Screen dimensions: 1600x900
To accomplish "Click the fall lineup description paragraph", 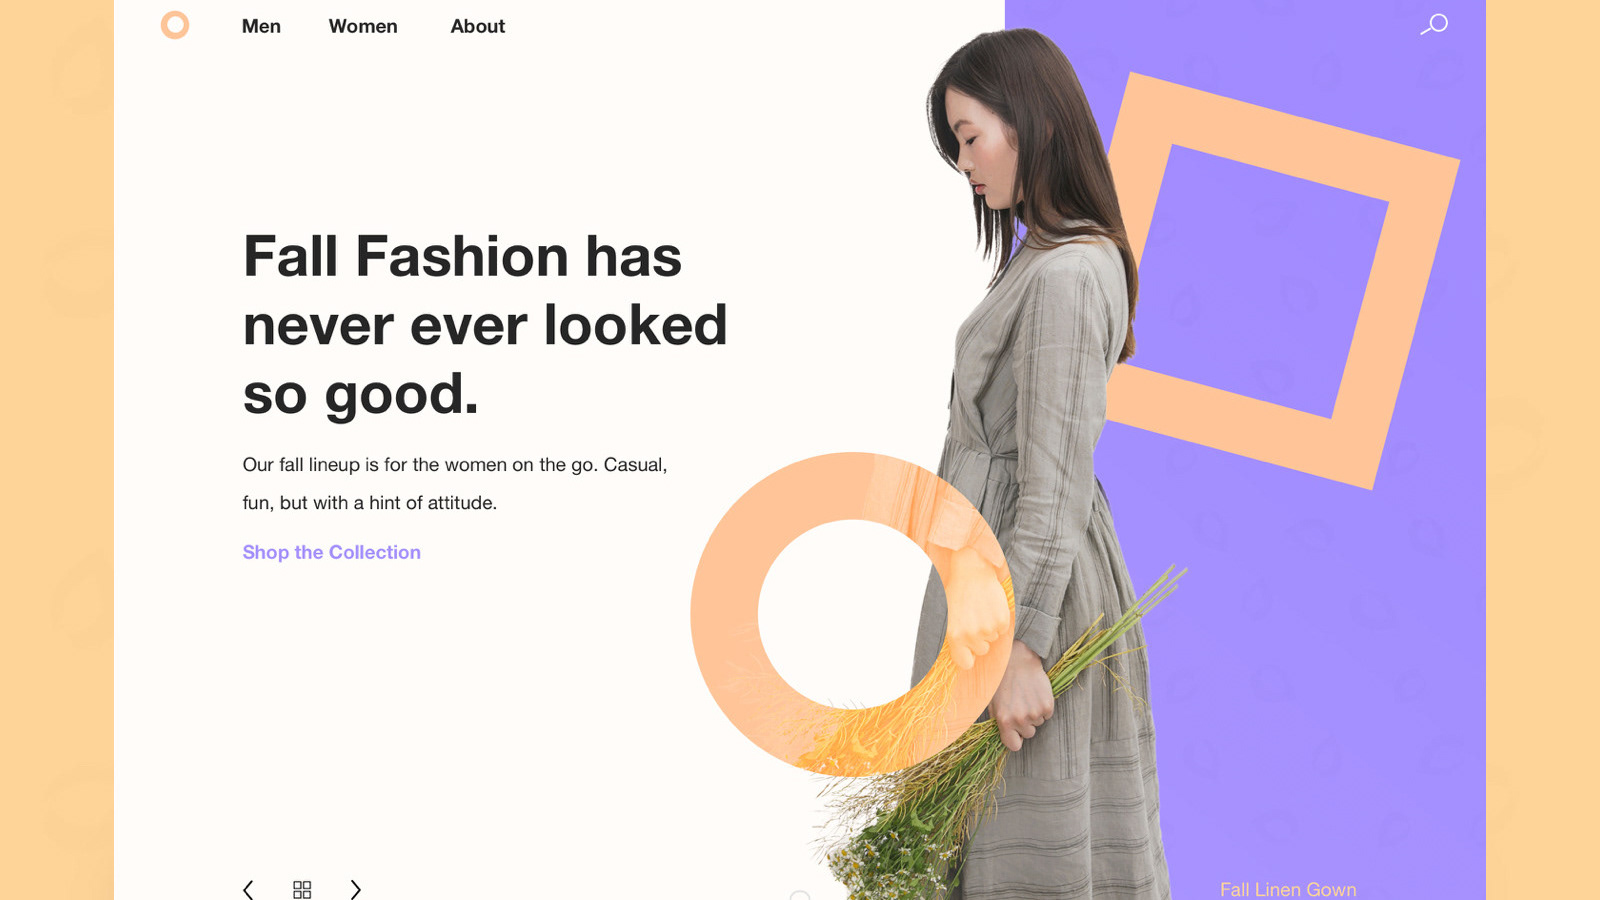I will (x=455, y=484).
